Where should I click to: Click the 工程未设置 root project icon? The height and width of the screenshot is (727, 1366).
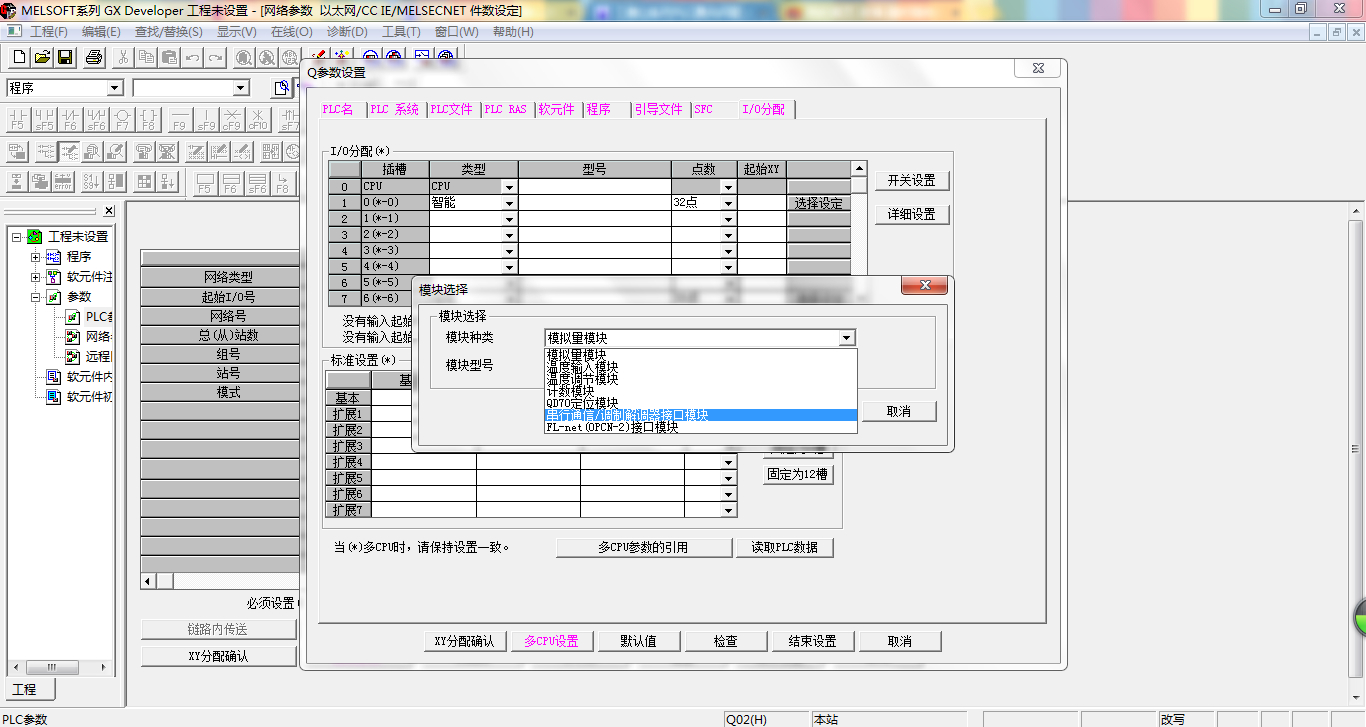35,237
